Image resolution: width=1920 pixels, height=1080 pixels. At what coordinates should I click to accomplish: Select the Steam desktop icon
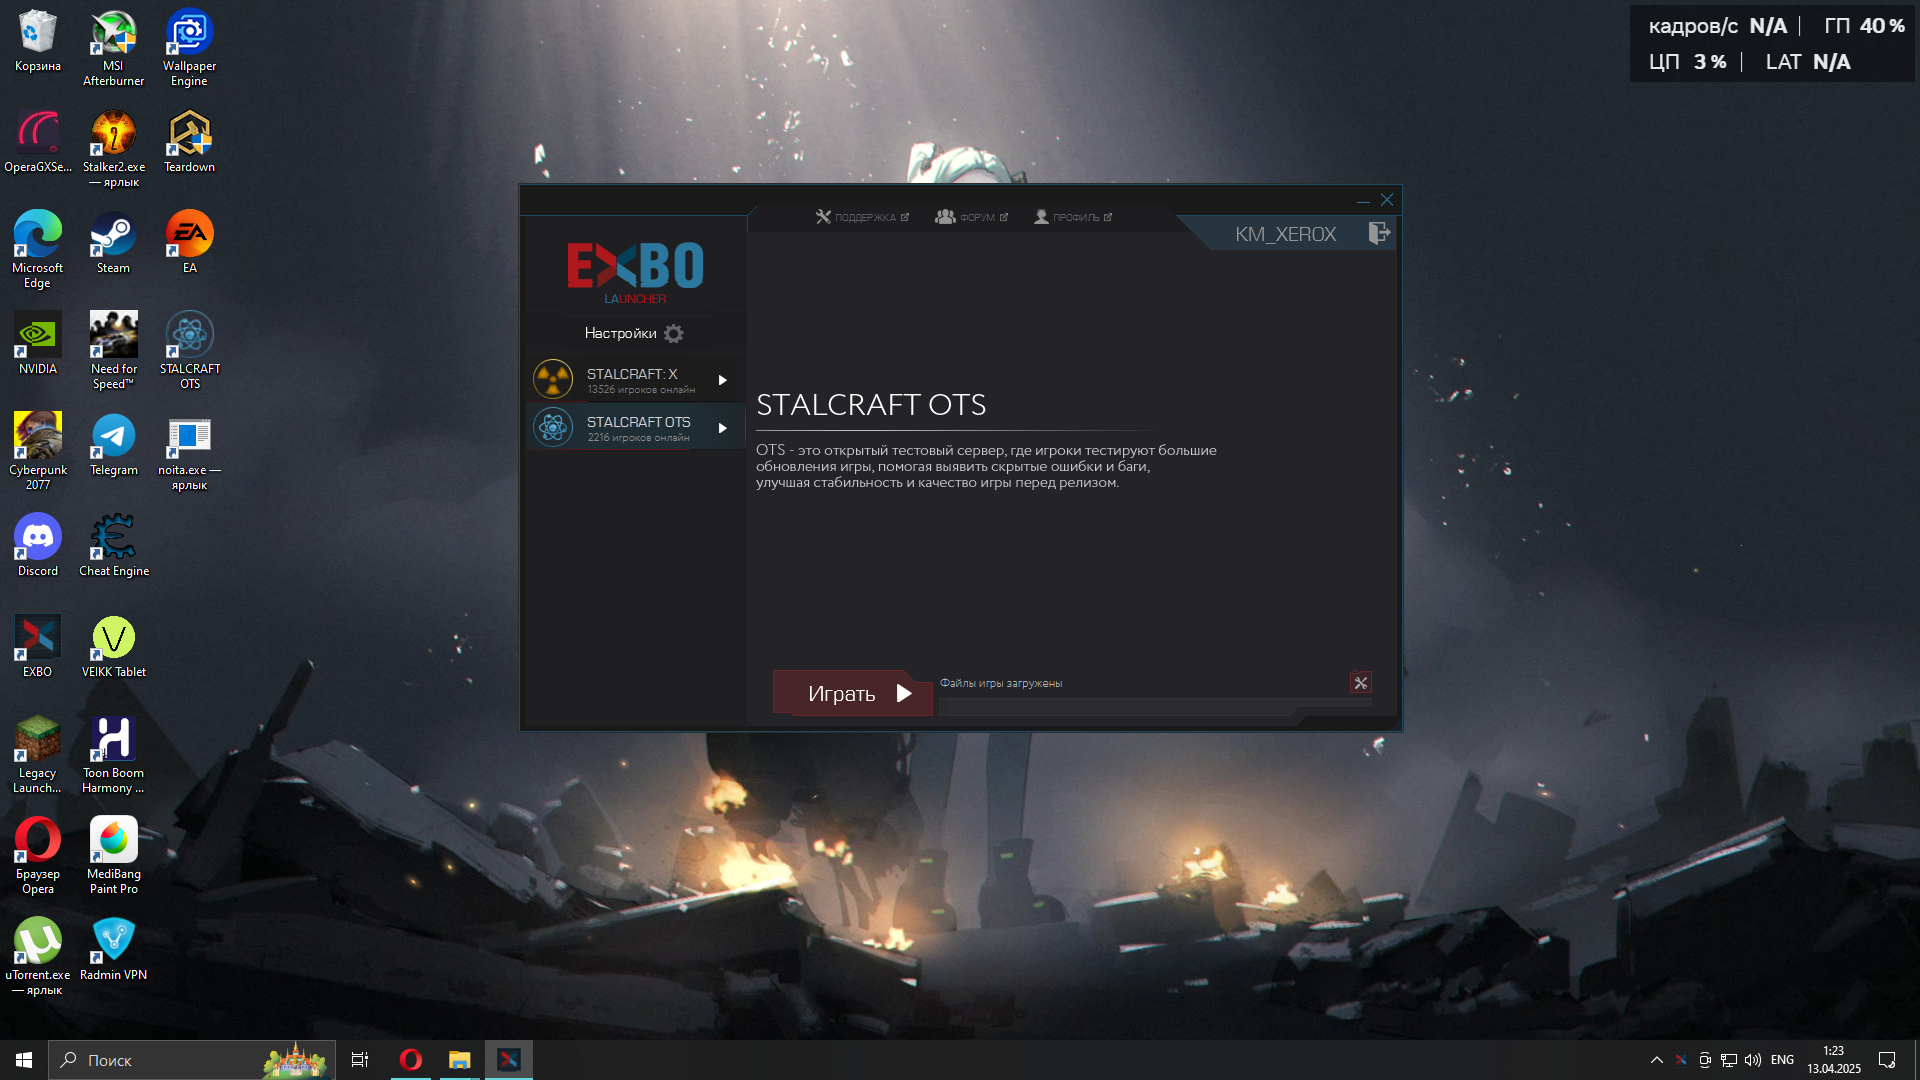point(114,243)
